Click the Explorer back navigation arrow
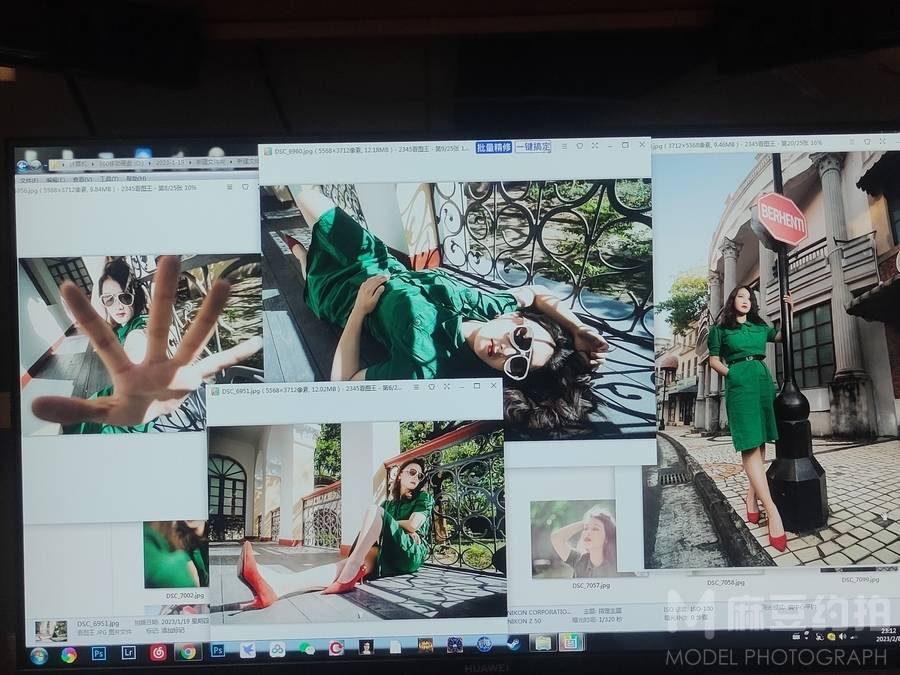900x675 pixels. point(23,166)
